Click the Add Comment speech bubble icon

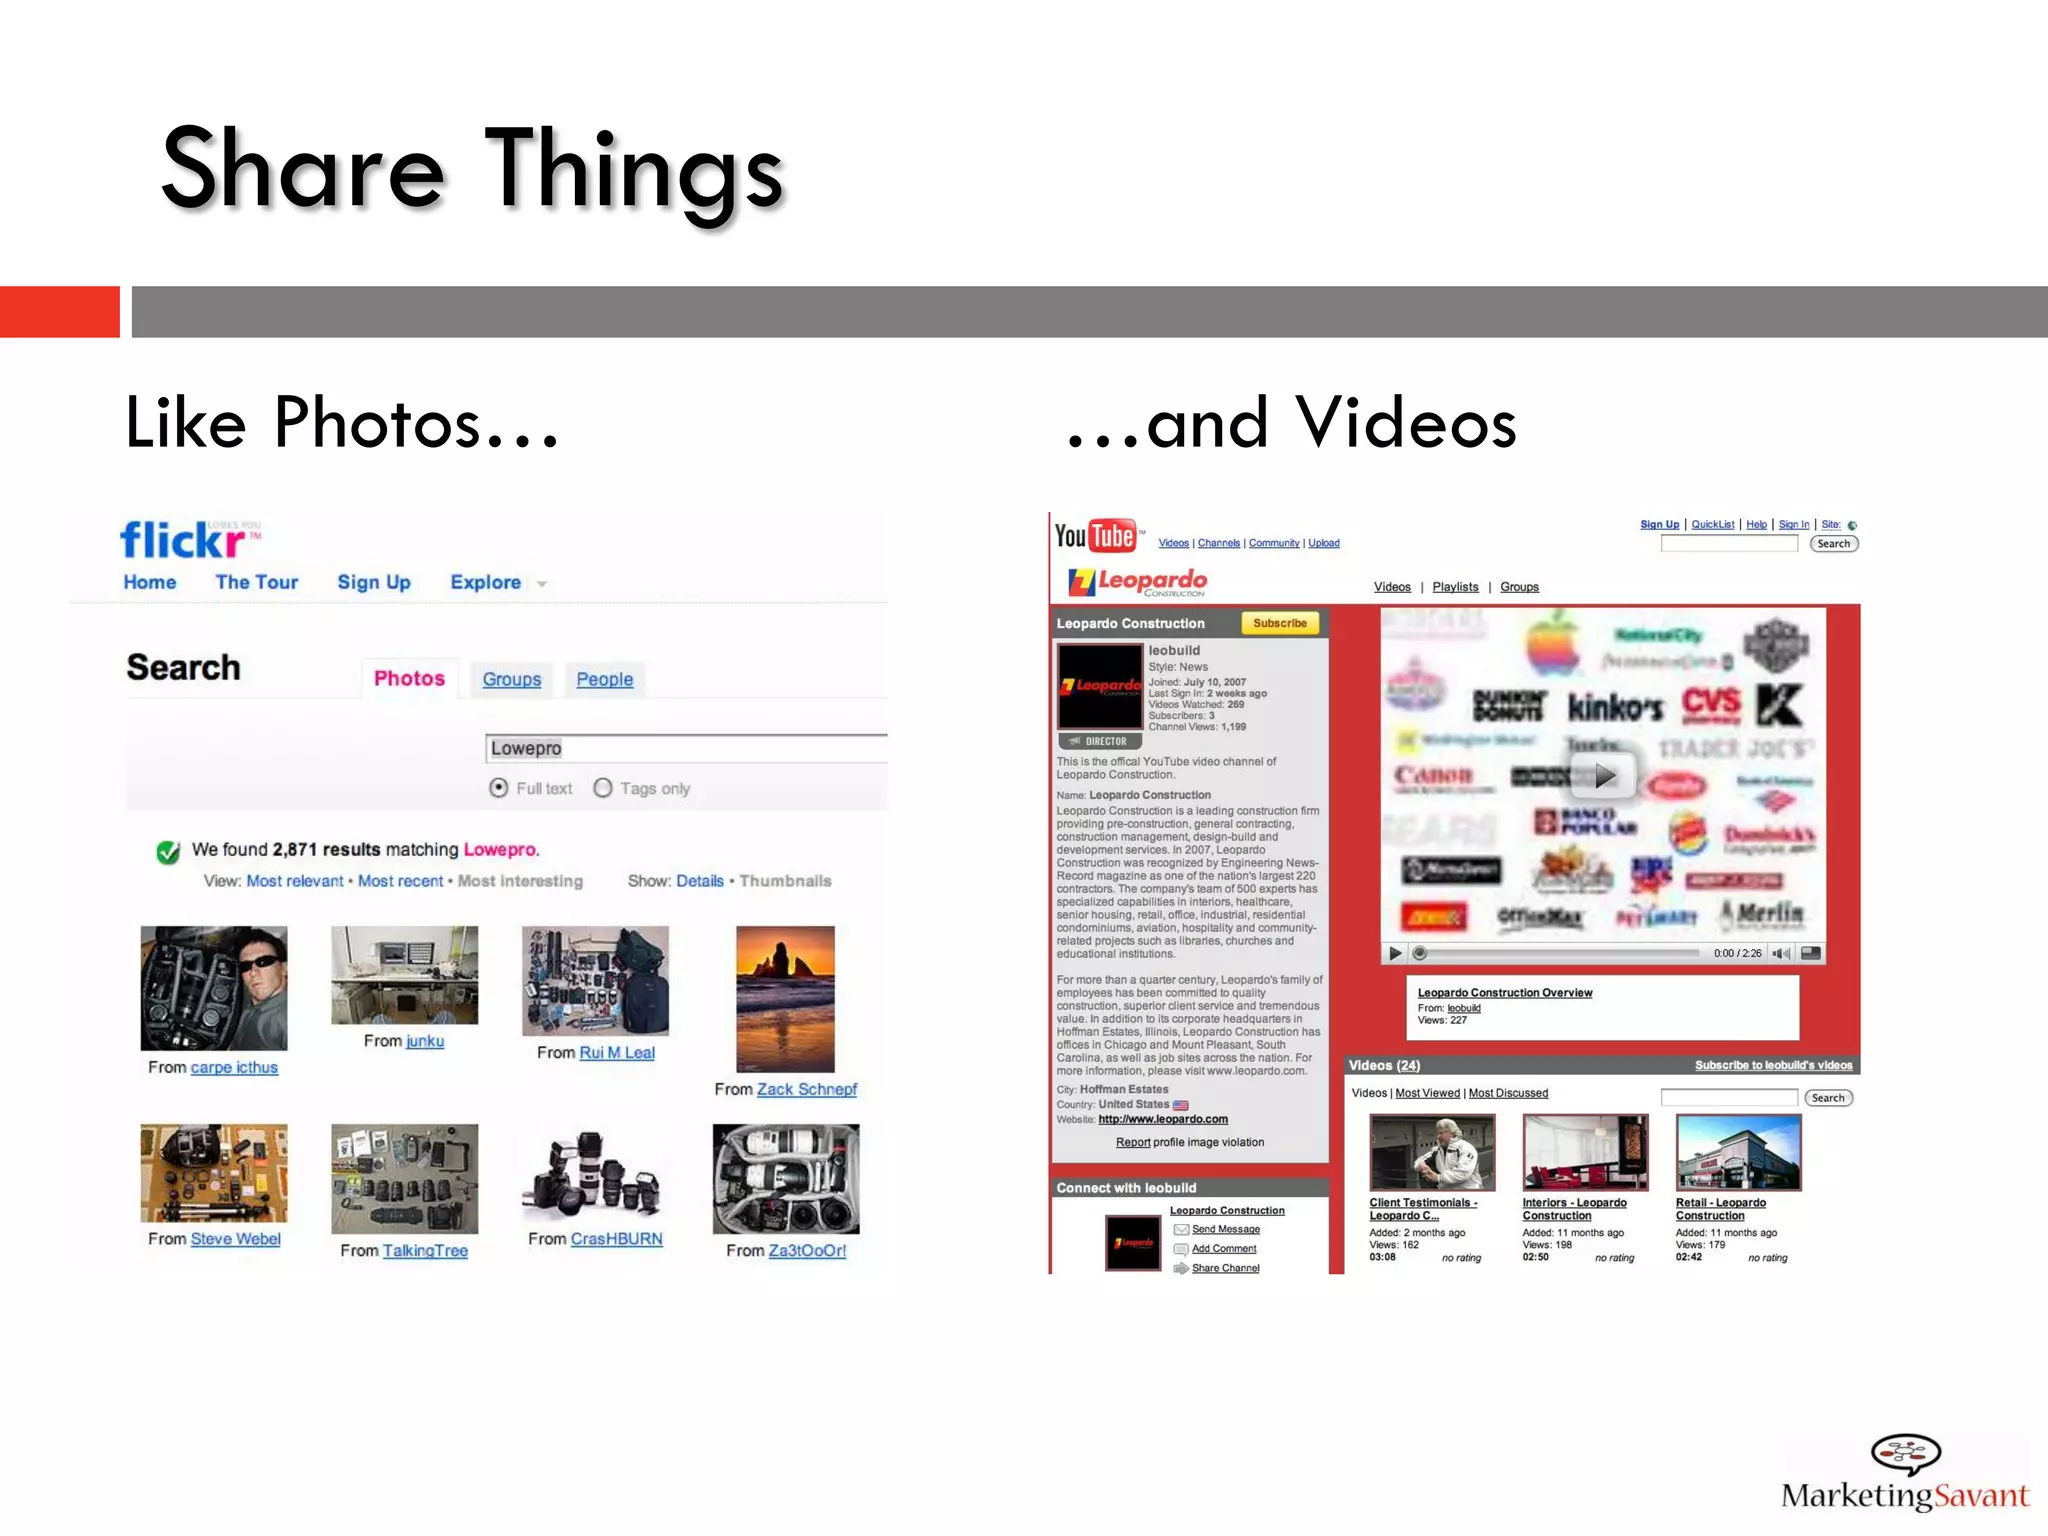pos(1181,1249)
